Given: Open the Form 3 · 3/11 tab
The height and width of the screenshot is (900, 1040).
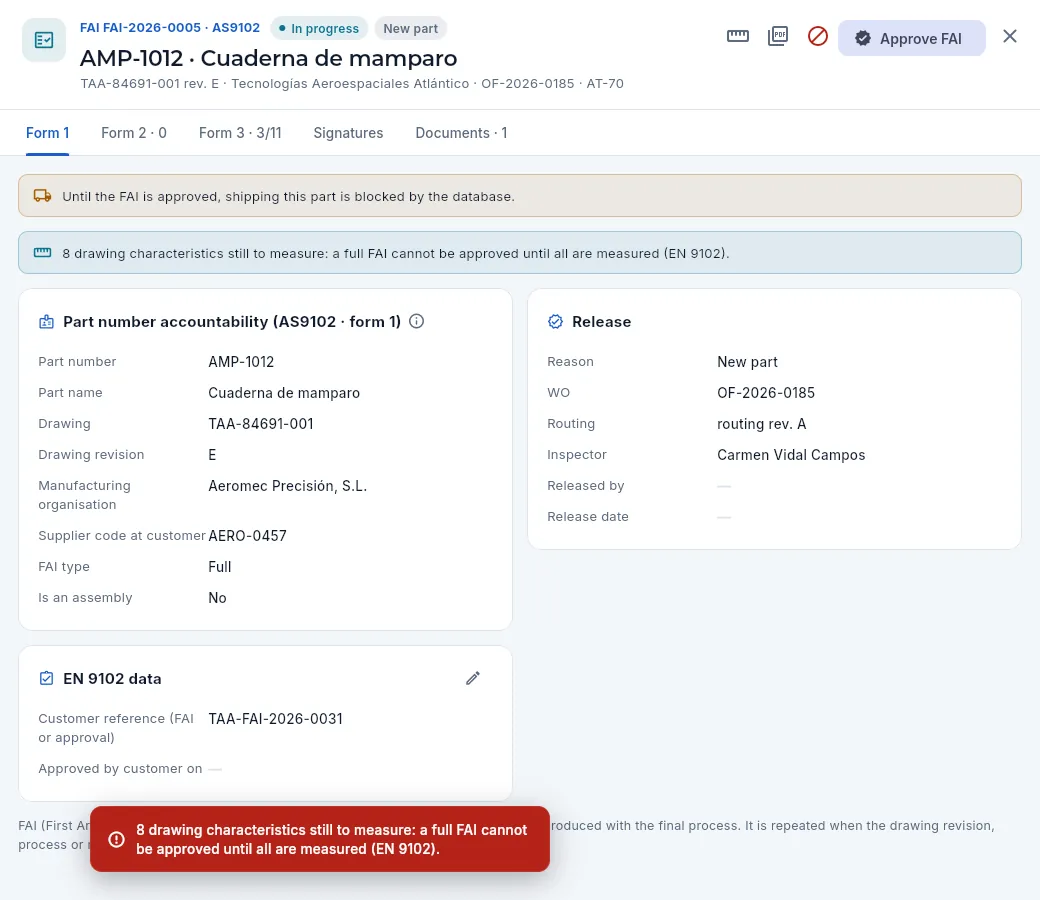Looking at the screenshot, I should (240, 133).
